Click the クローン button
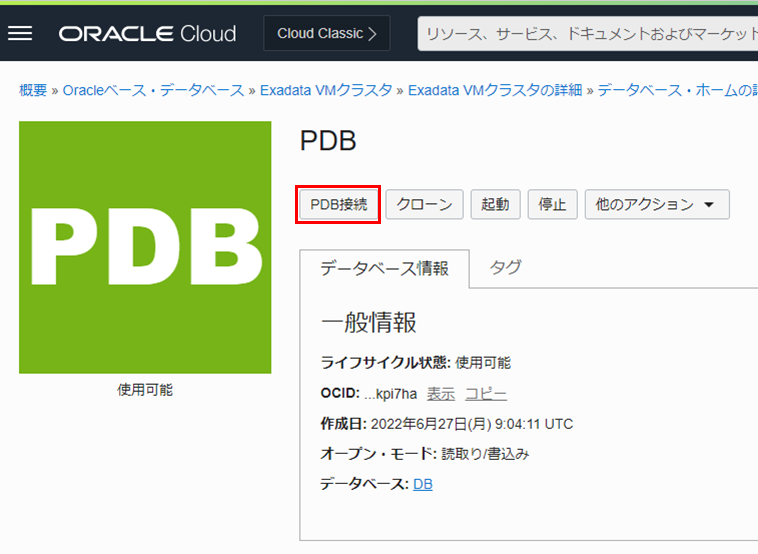 point(425,204)
